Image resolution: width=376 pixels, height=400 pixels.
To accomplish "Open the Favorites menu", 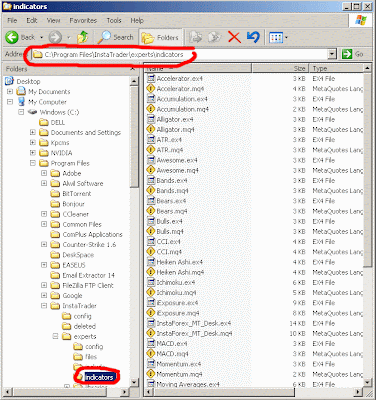I will 83,21.
